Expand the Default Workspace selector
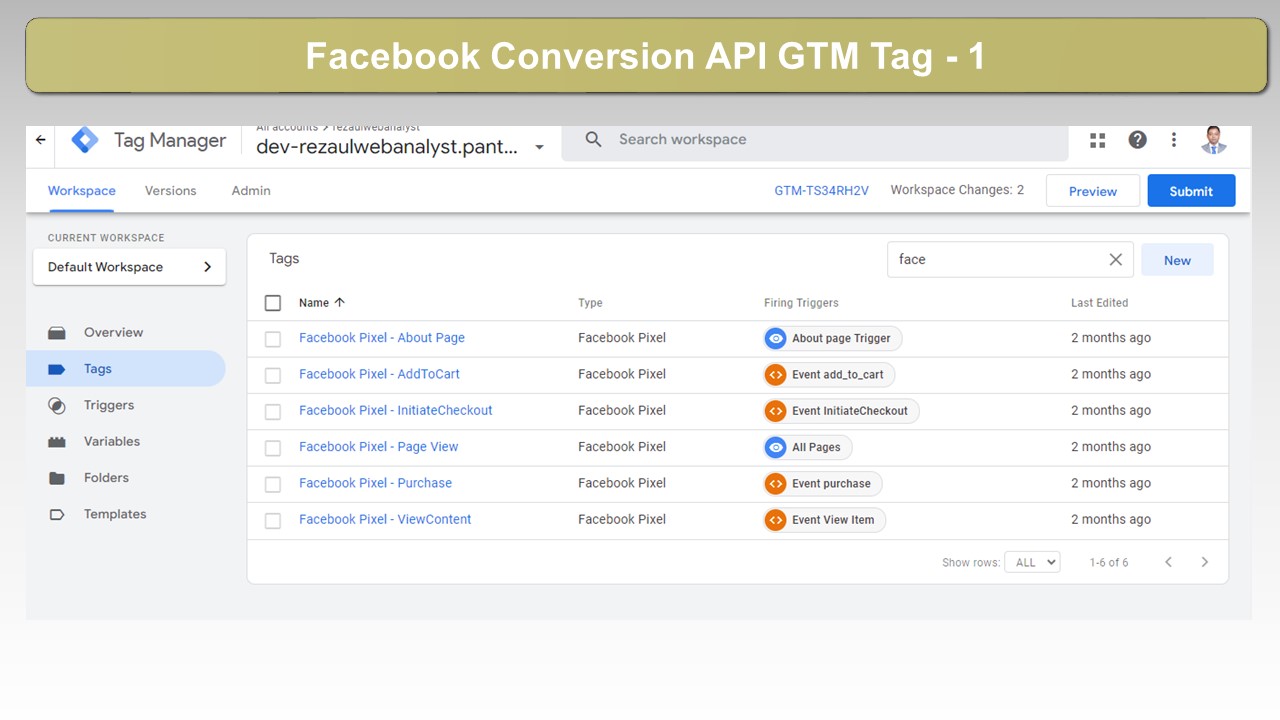The image size is (1280, 720). [129, 267]
